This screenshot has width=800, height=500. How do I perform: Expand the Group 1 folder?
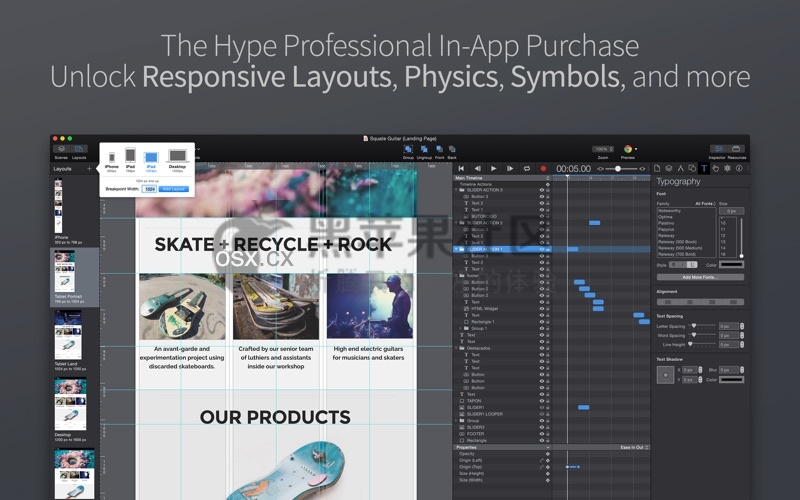461,329
